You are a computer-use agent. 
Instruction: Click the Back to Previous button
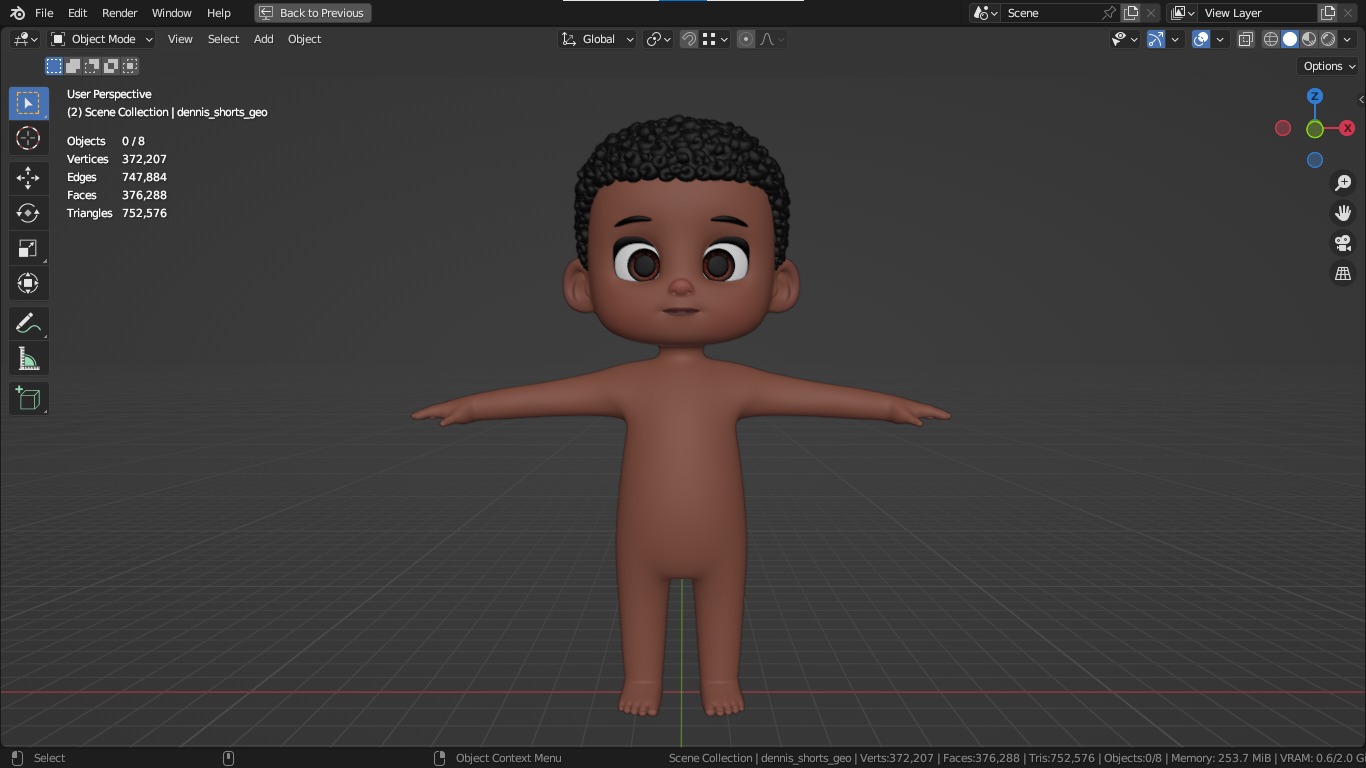313,13
